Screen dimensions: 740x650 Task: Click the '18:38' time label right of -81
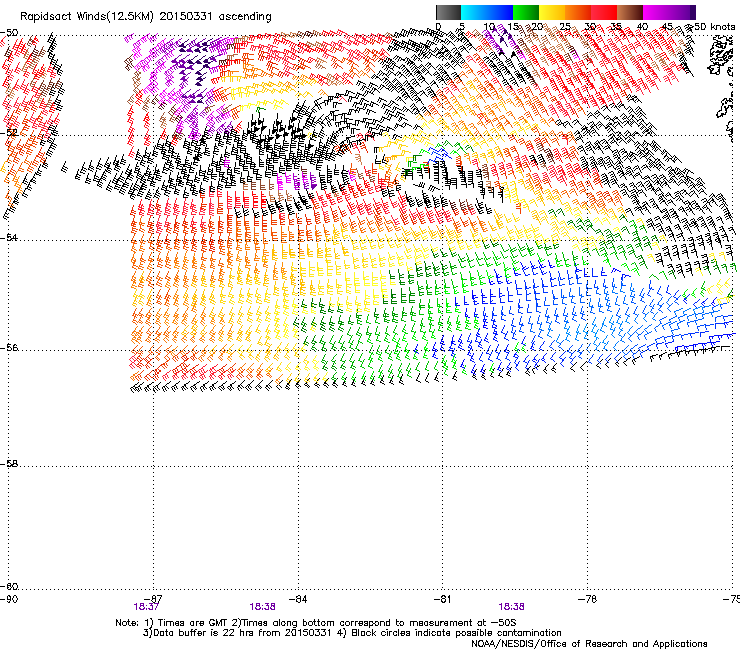[512, 607]
